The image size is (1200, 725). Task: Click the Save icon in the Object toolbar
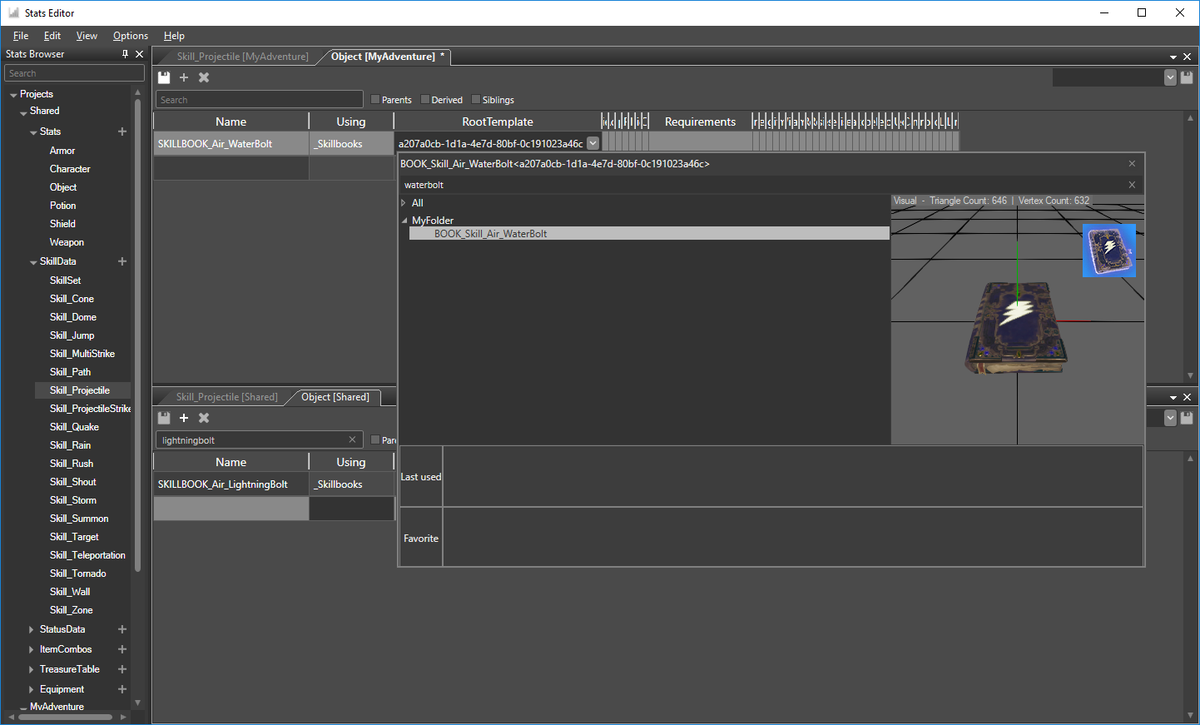point(164,77)
